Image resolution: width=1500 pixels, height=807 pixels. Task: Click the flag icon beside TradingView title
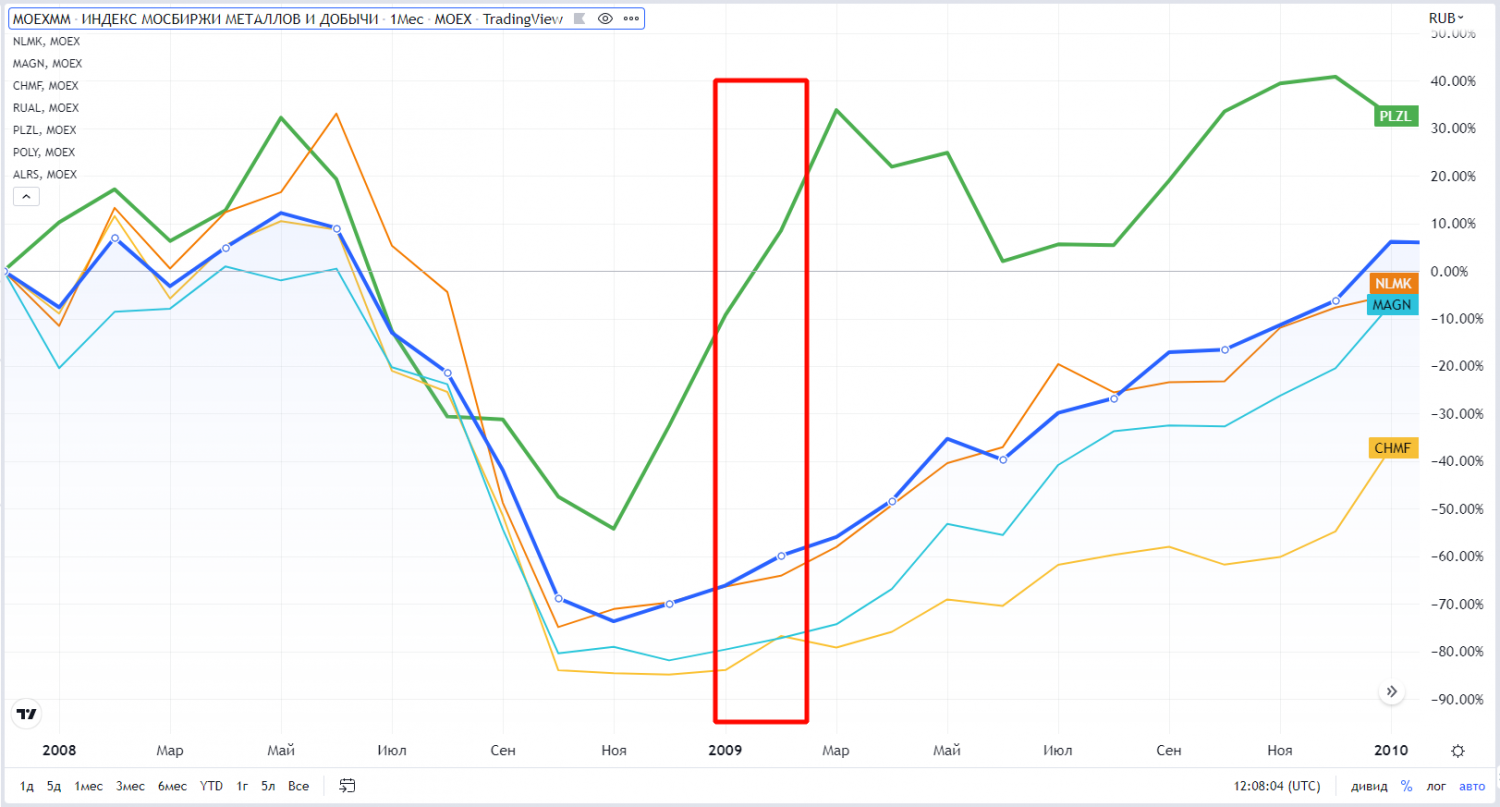click(579, 19)
